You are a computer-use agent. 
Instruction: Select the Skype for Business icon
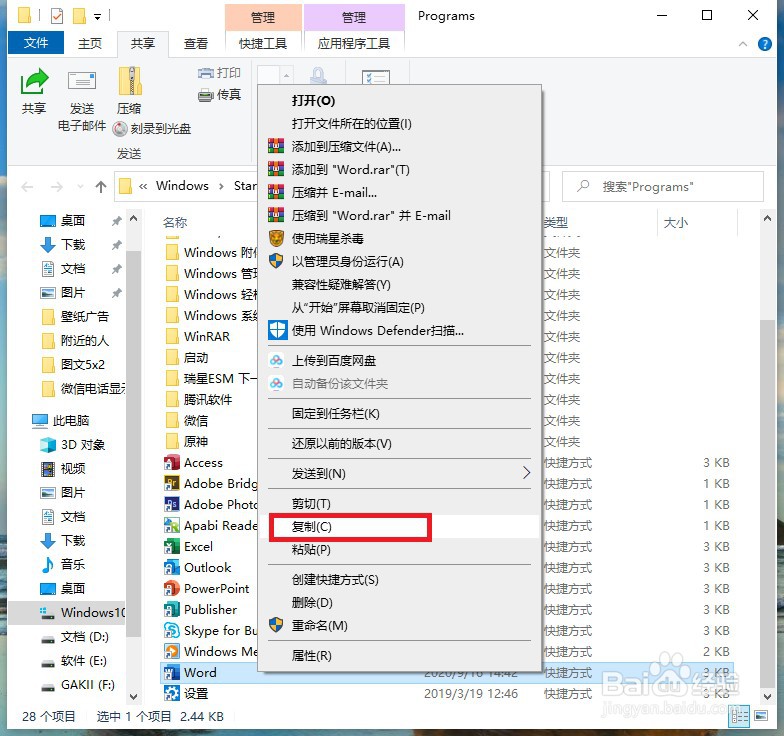172,630
